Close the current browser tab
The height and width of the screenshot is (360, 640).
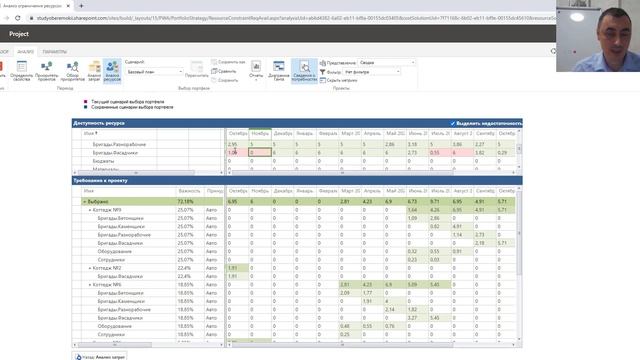coord(68,6)
